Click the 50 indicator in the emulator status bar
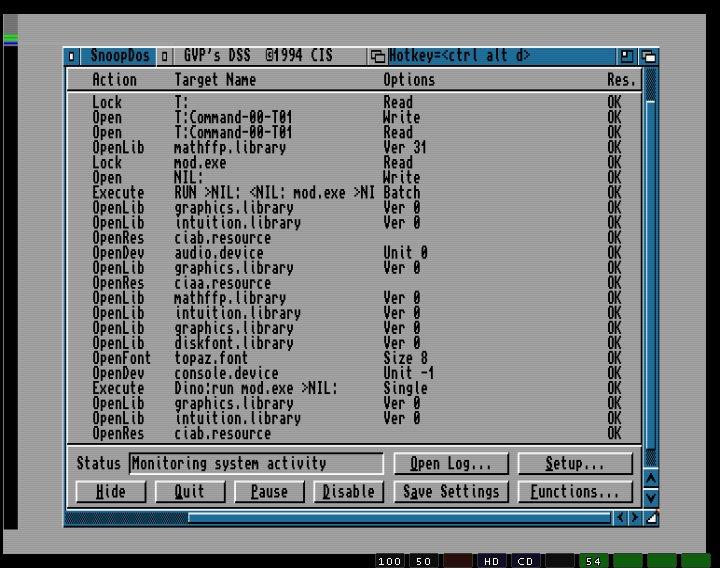 (x=423, y=561)
